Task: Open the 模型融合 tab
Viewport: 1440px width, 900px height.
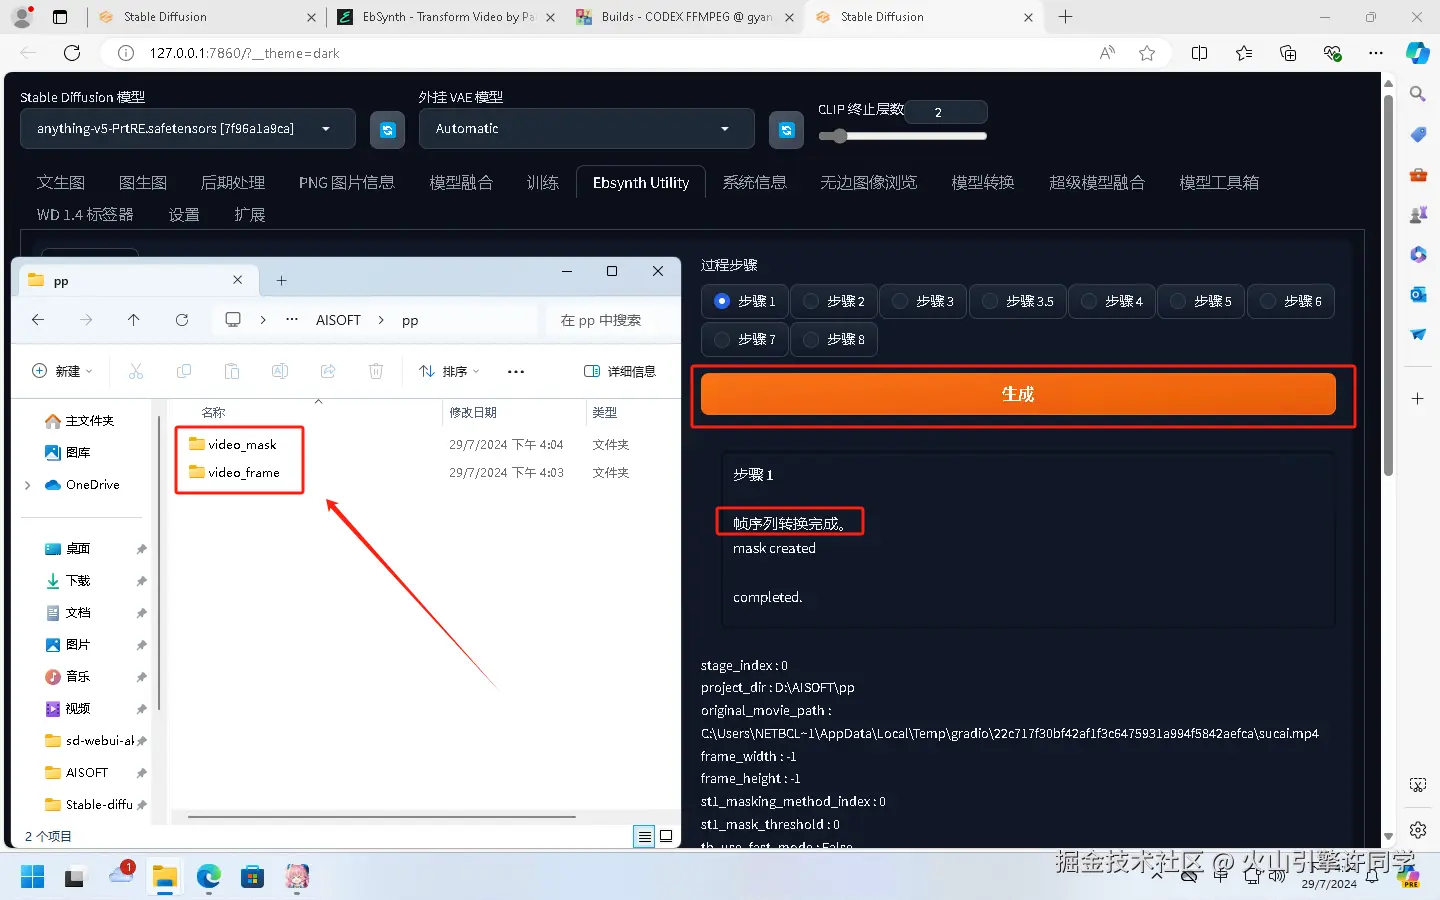Action: pyautogui.click(x=461, y=183)
